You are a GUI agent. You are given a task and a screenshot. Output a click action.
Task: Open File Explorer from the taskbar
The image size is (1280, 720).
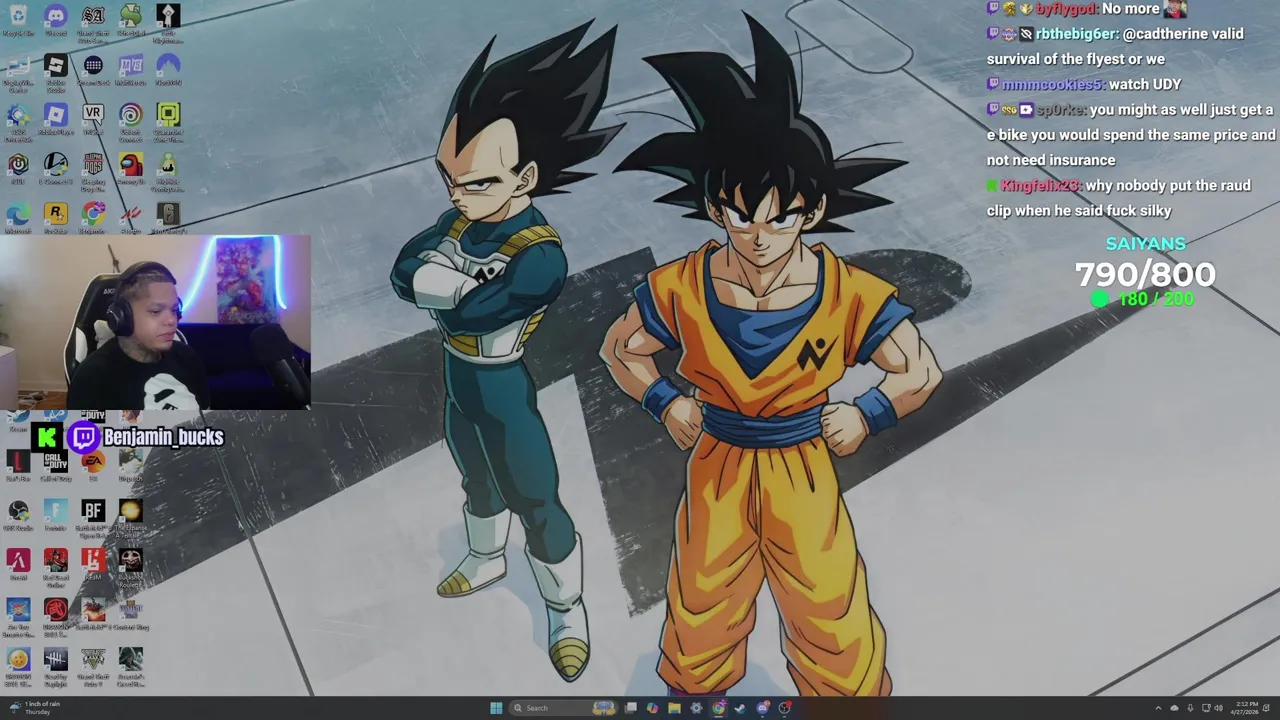pos(674,708)
